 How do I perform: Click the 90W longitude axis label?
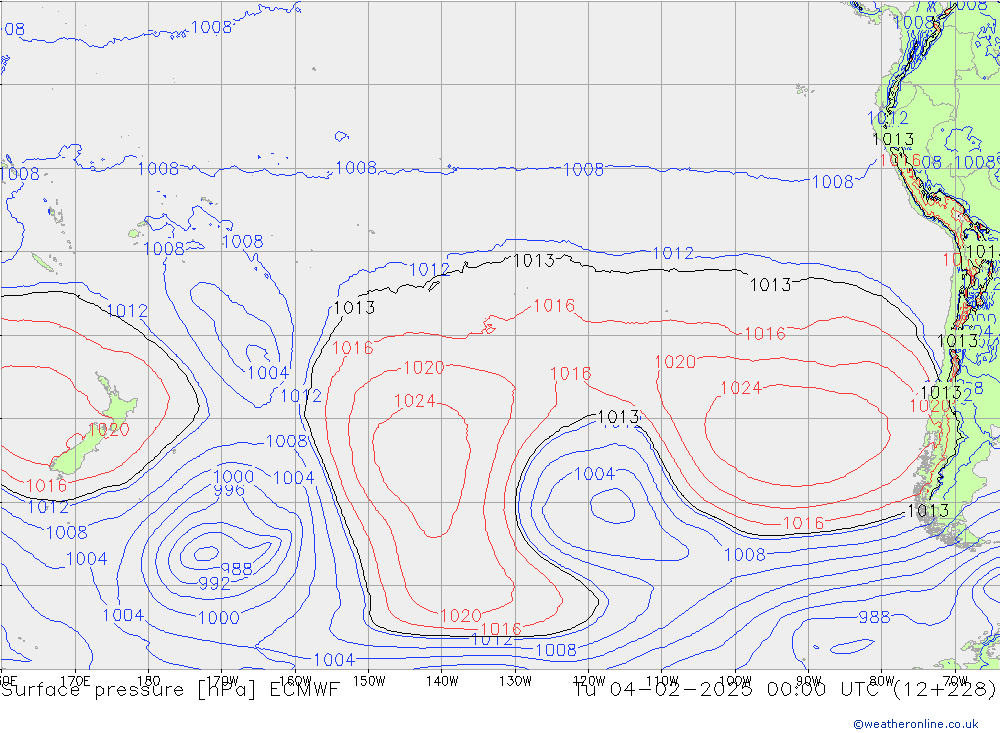coord(808,680)
